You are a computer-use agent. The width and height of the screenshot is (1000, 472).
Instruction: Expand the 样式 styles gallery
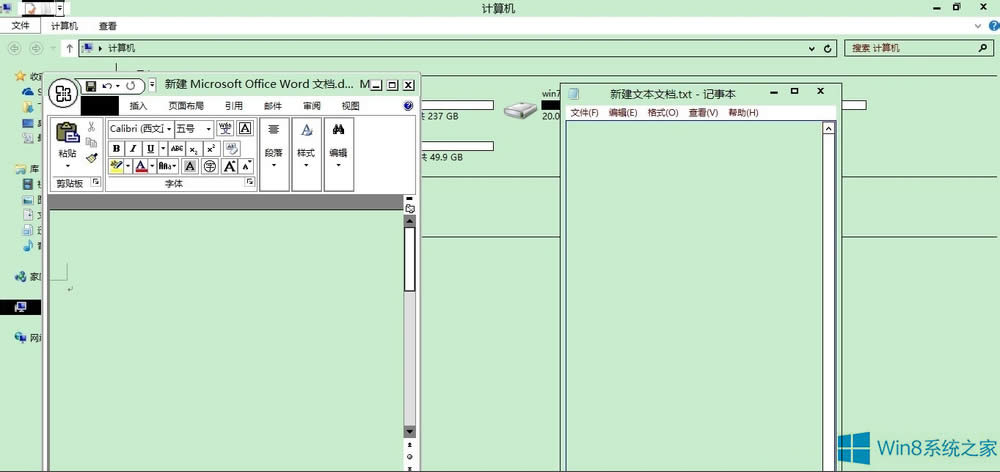[306, 165]
